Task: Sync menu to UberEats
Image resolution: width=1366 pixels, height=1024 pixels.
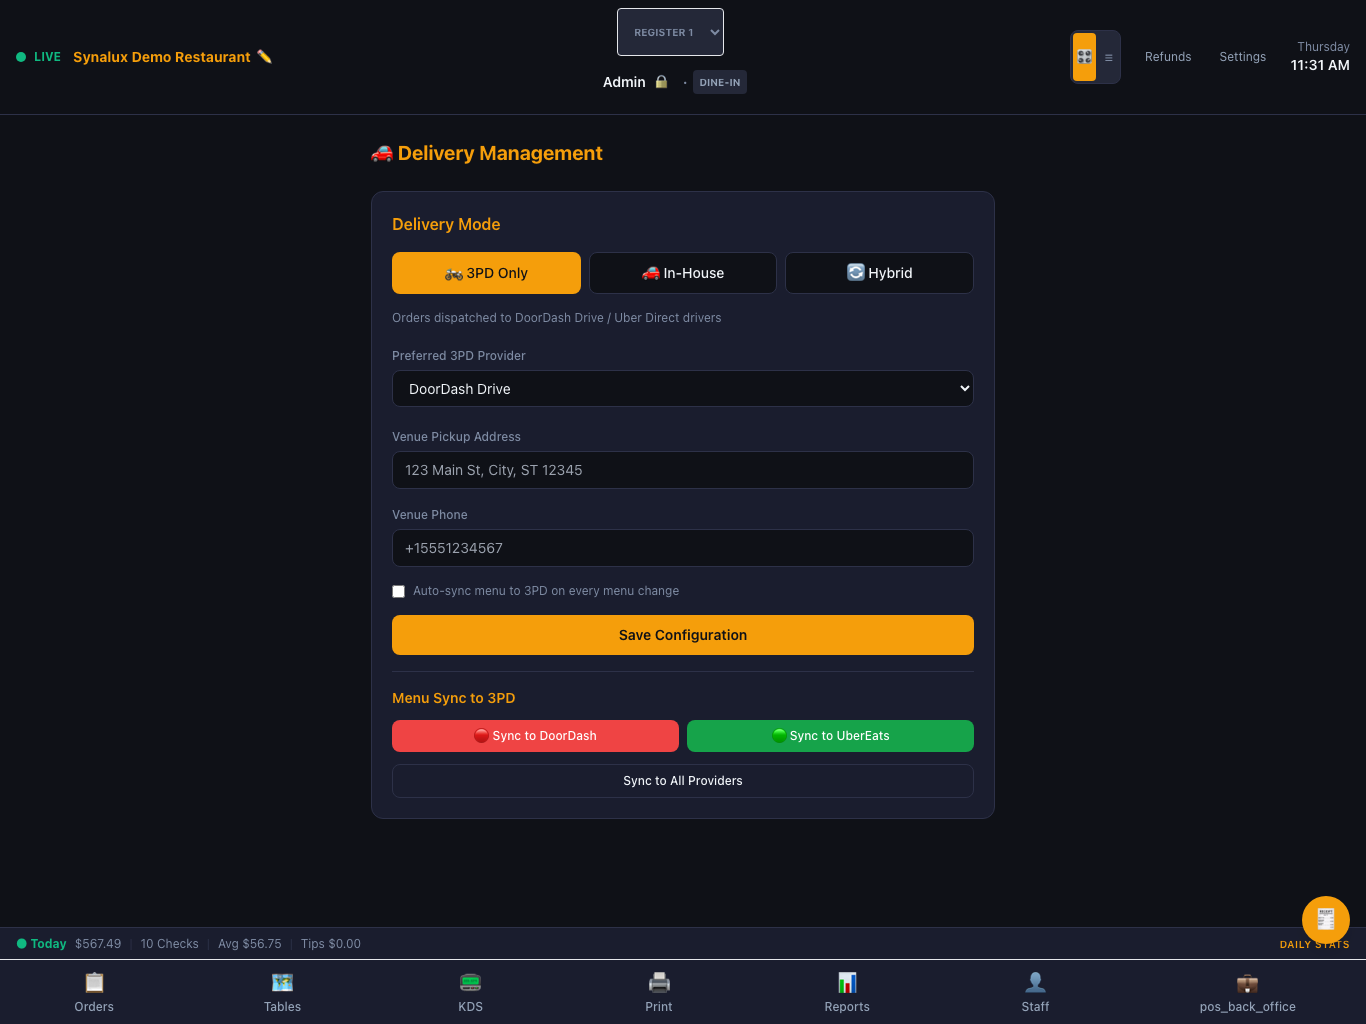Action: pos(830,736)
